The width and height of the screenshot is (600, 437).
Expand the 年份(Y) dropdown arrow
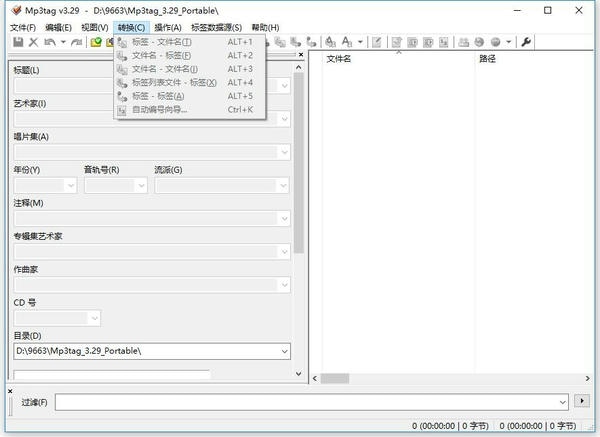coord(71,186)
